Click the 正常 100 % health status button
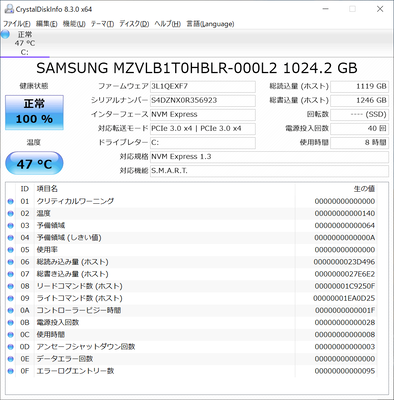 click(x=34, y=112)
